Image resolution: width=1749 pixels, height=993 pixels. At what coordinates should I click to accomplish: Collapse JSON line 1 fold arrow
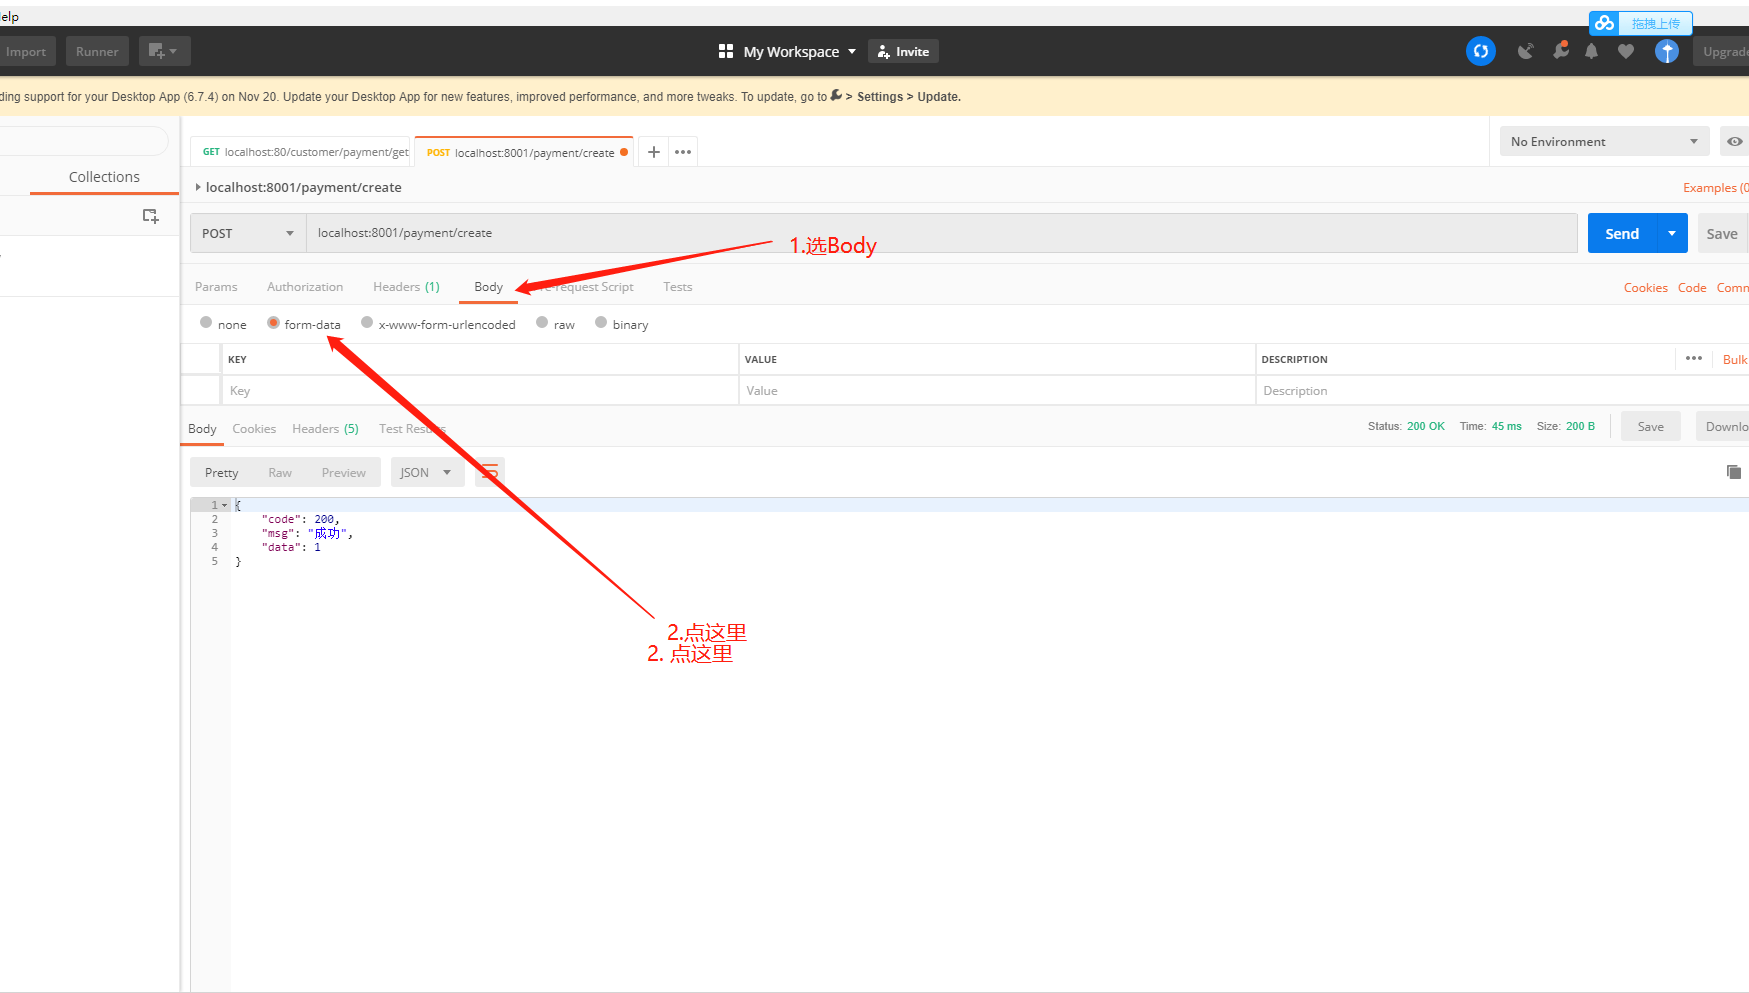pyautogui.click(x=225, y=505)
